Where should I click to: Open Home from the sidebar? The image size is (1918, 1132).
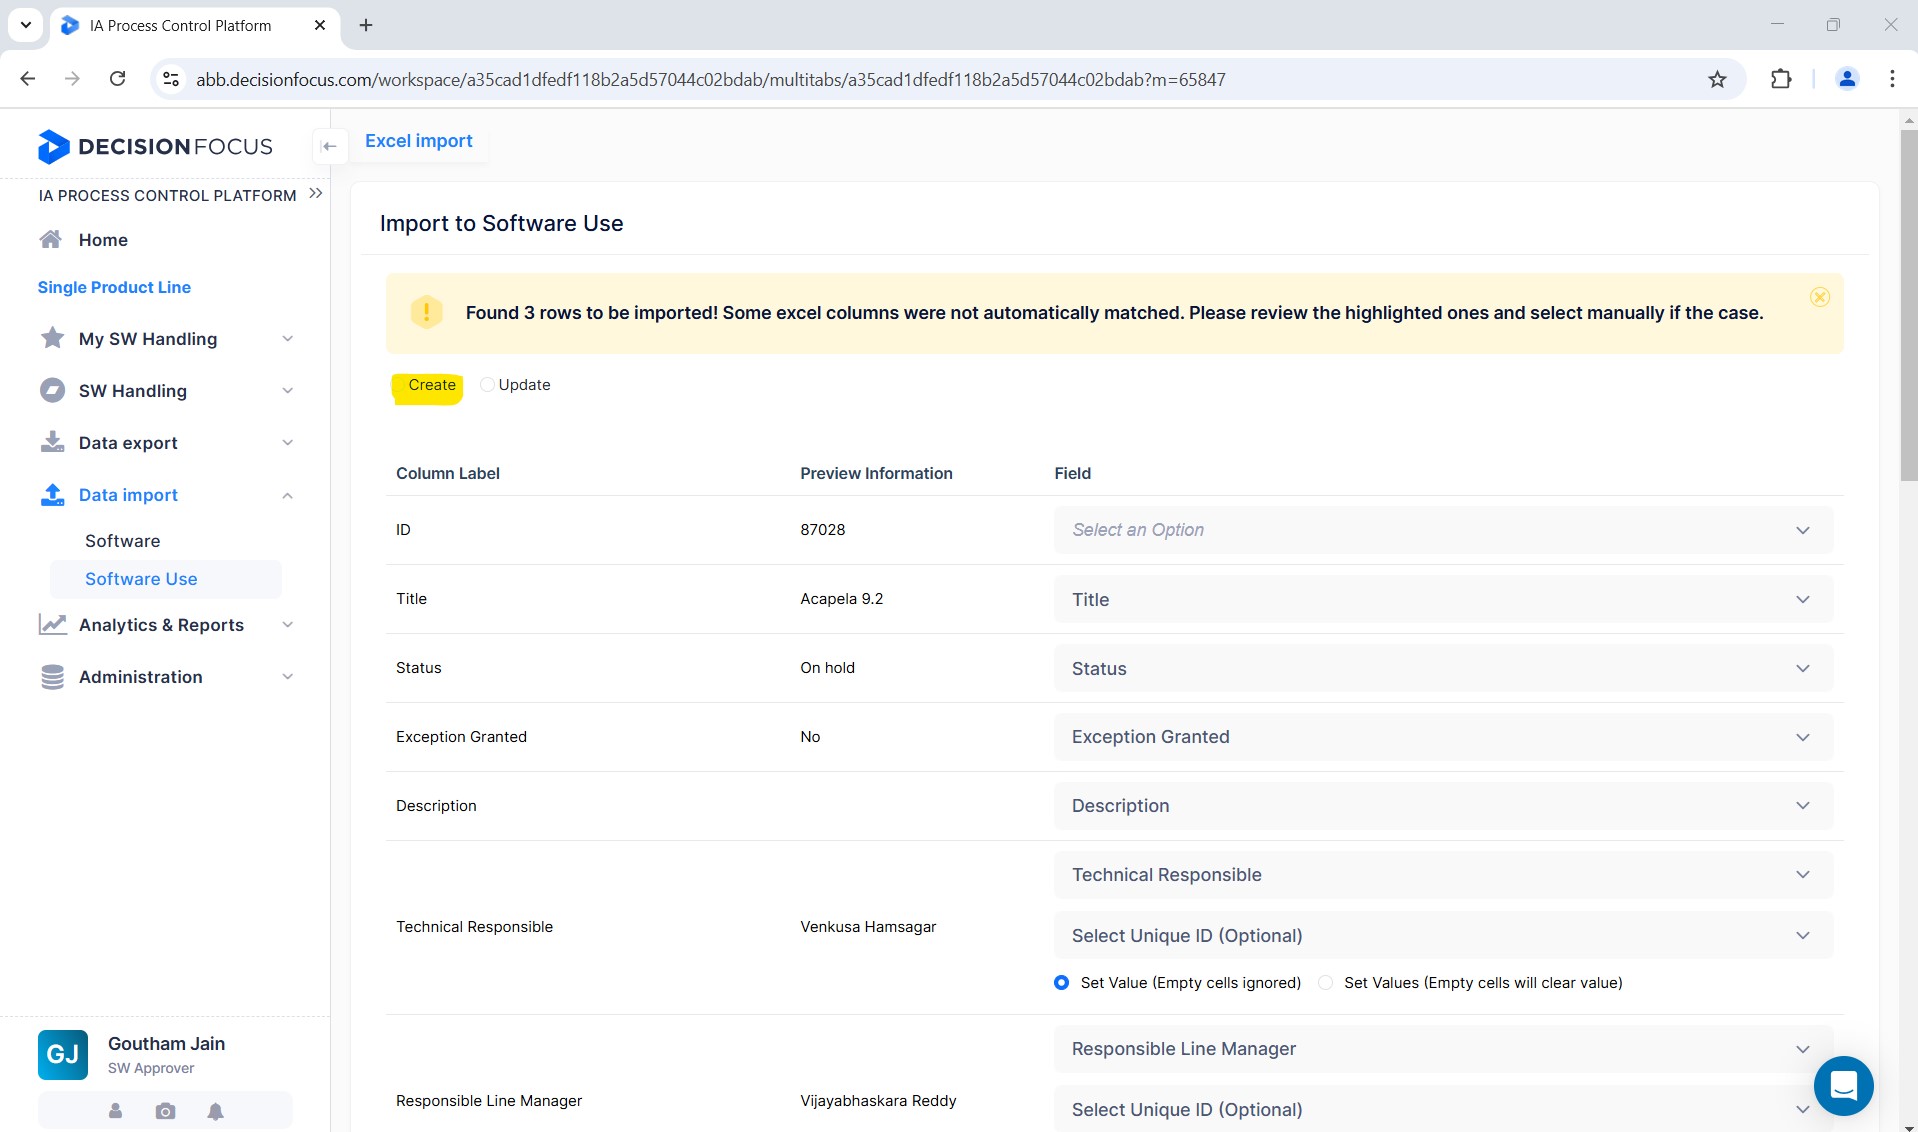103,240
